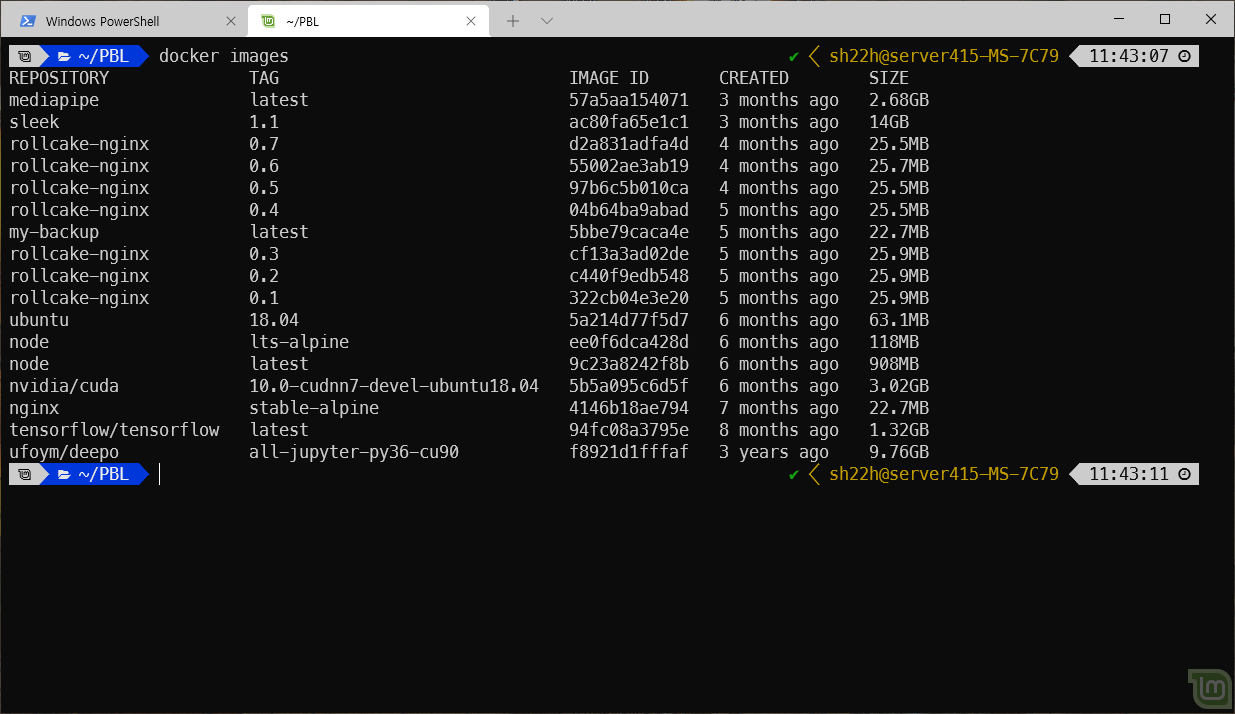Click the CREATED column header
The width and height of the screenshot is (1235, 714).
(754, 78)
